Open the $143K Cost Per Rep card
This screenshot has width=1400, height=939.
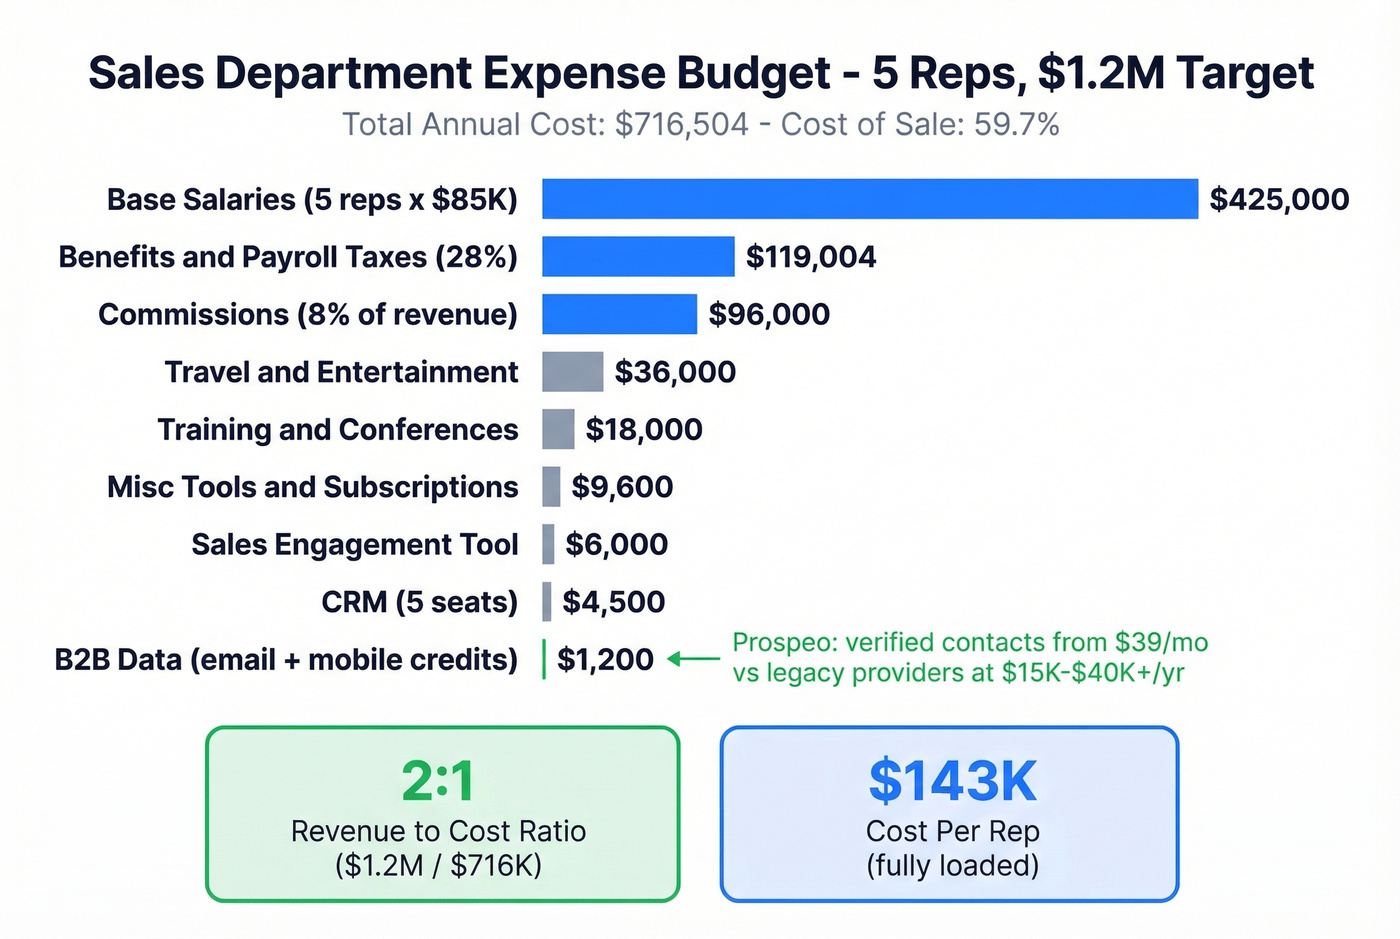tap(948, 813)
